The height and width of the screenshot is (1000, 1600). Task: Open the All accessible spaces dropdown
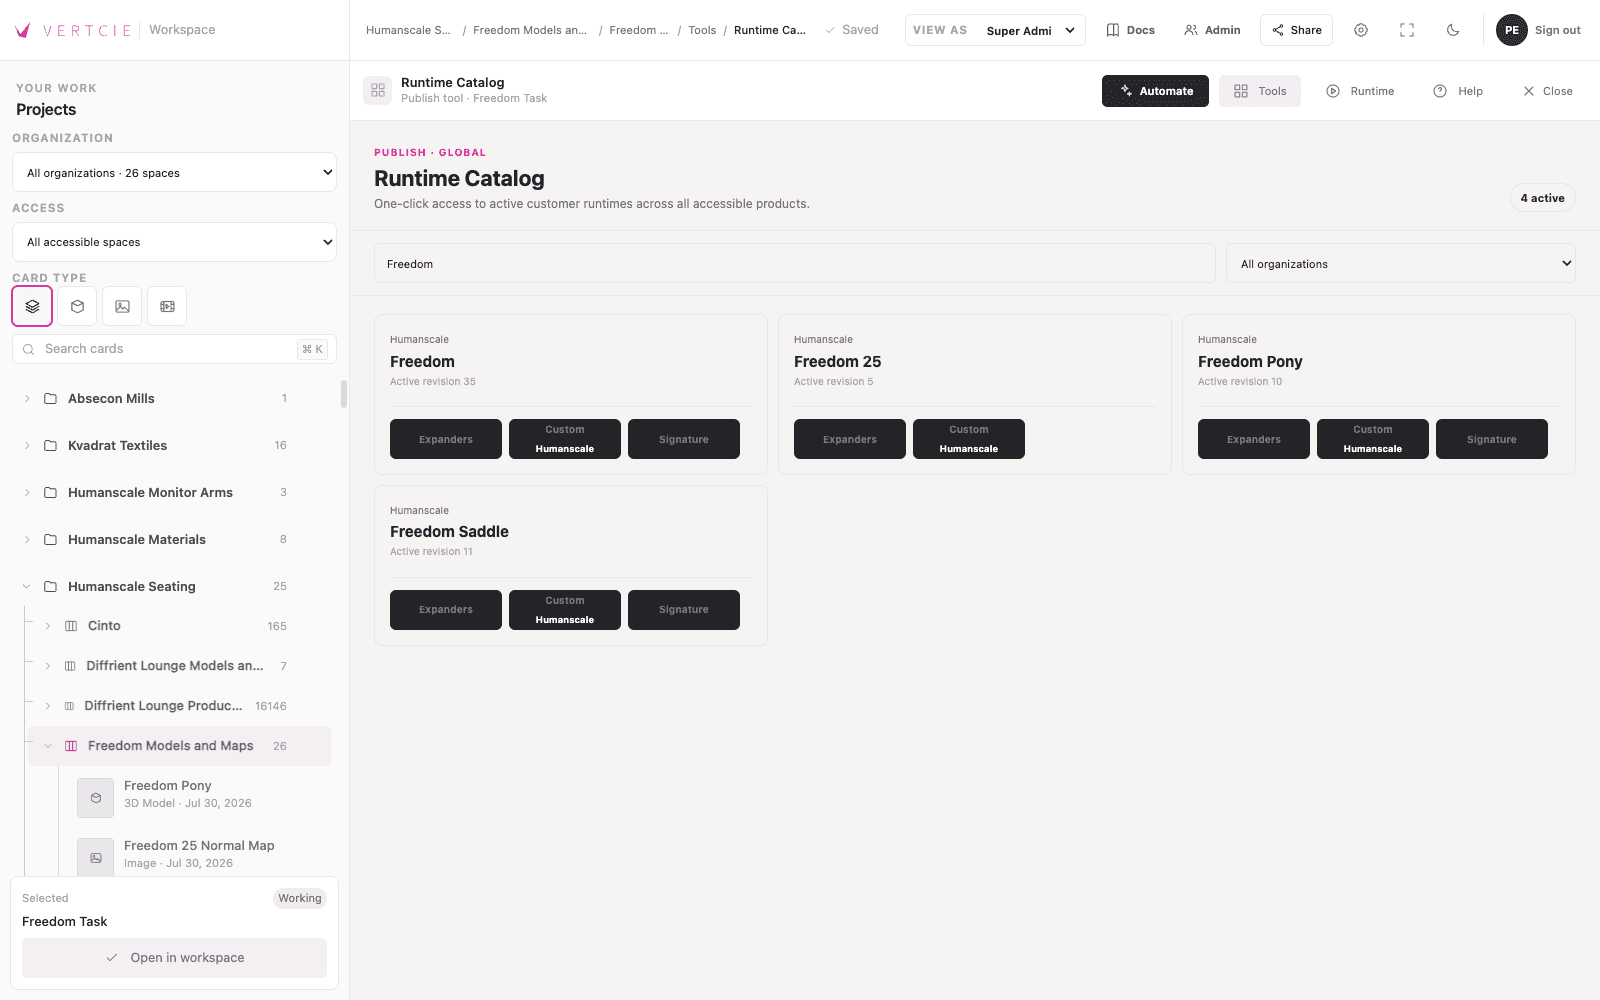click(174, 242)
